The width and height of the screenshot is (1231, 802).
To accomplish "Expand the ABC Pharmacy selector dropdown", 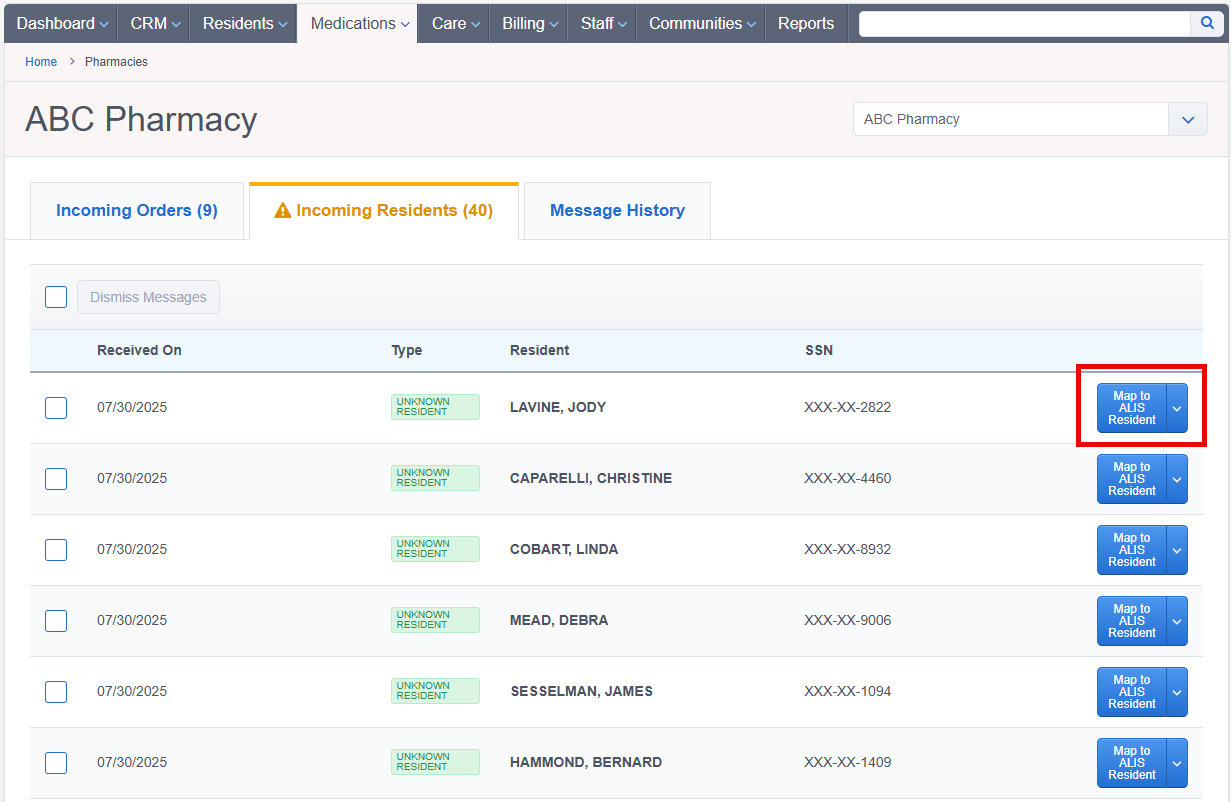I will click(x=1187, y=119).
